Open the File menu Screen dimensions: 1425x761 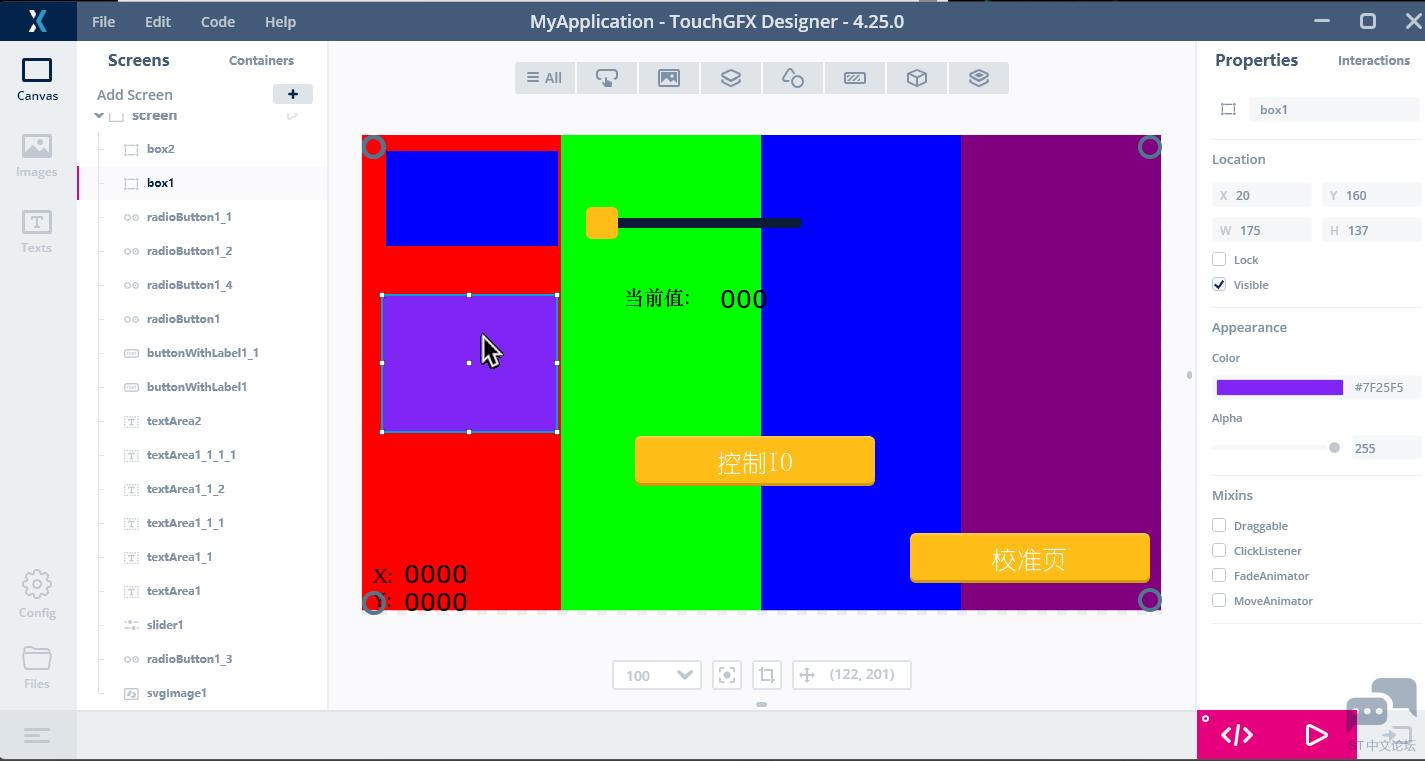click(x=103, y=21)
